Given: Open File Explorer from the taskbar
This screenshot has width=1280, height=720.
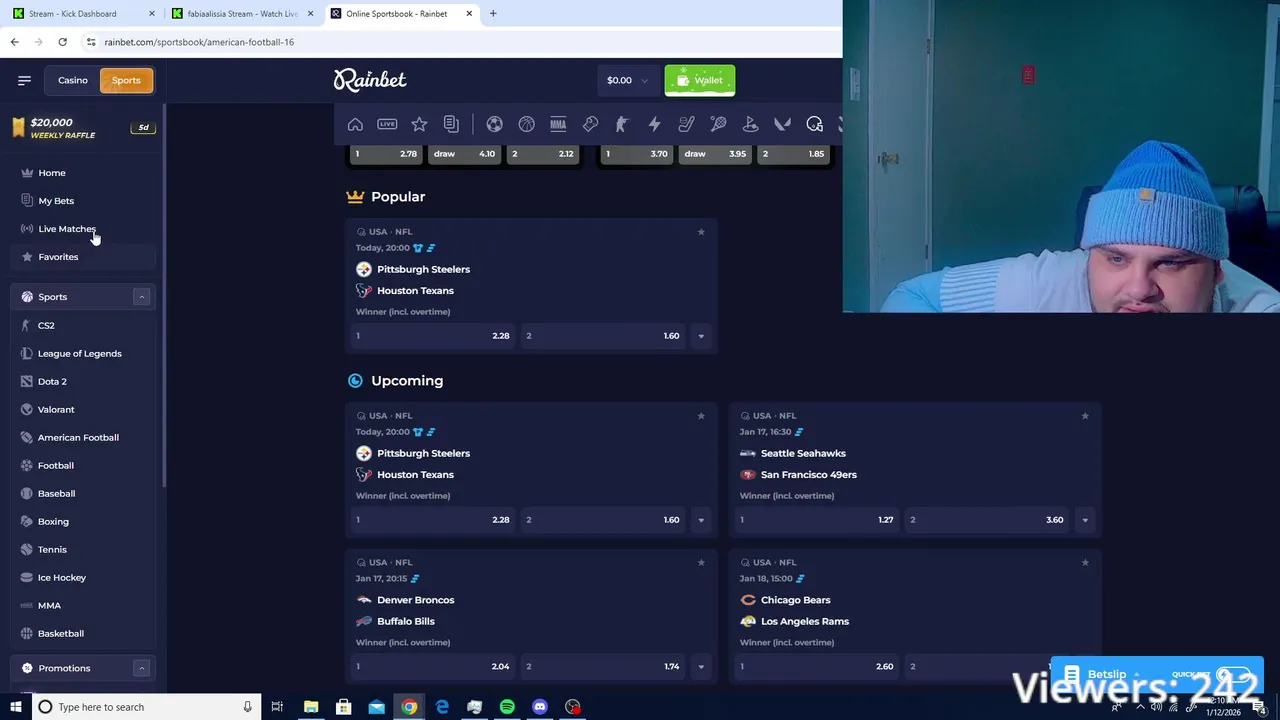Looking at the screenshot, I should (x=311, y=707).
